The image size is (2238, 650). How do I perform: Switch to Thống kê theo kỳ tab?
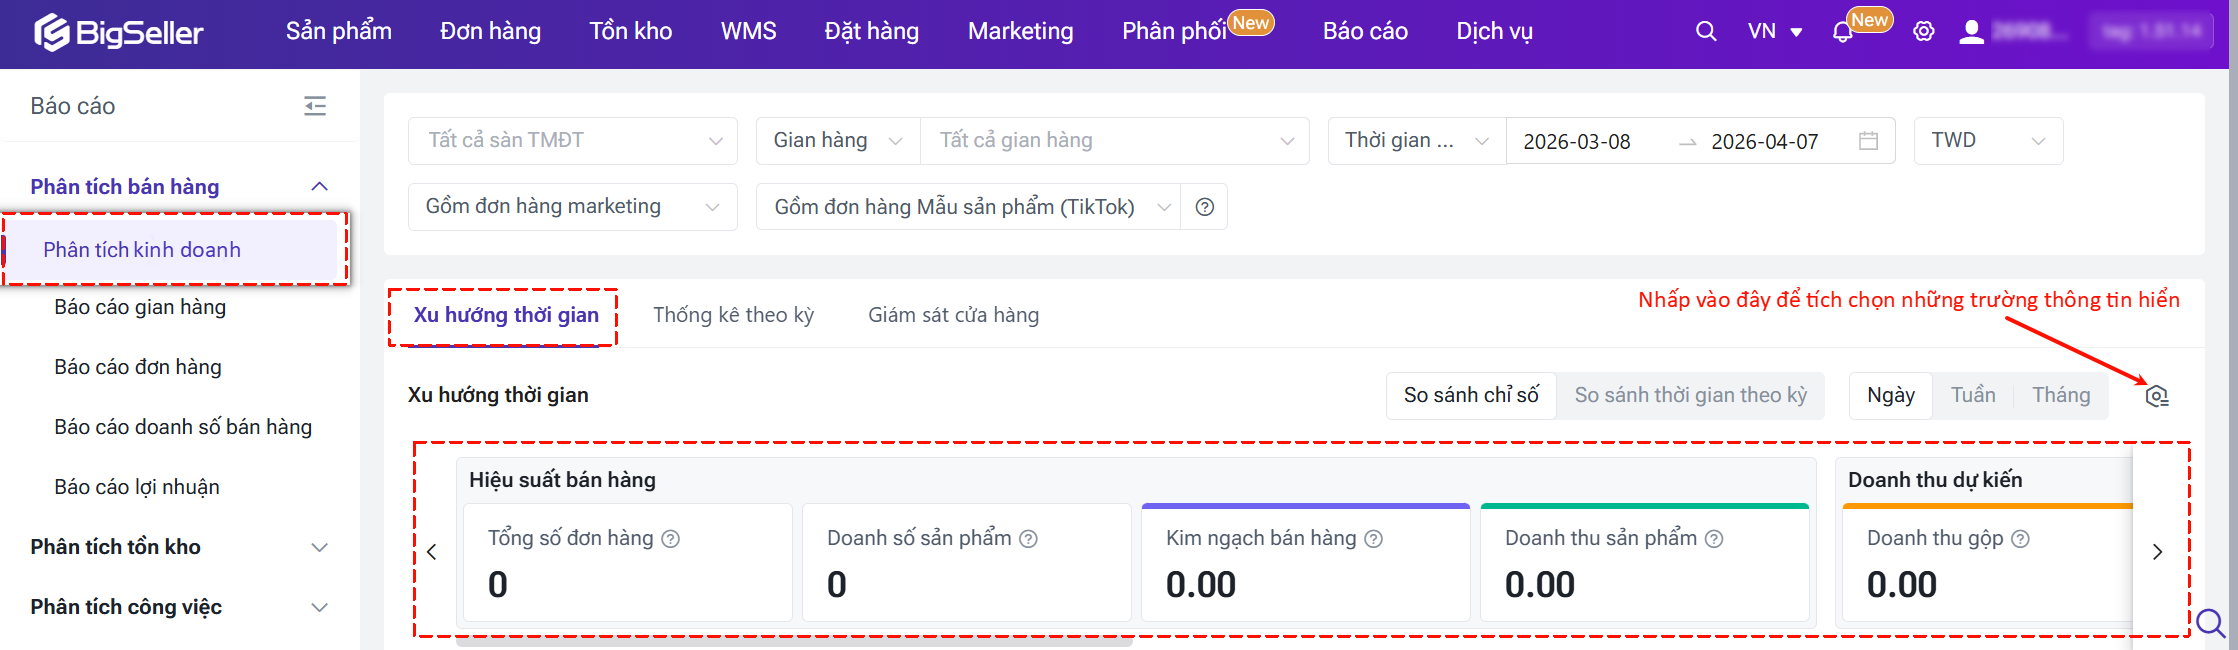click(733, 315)
